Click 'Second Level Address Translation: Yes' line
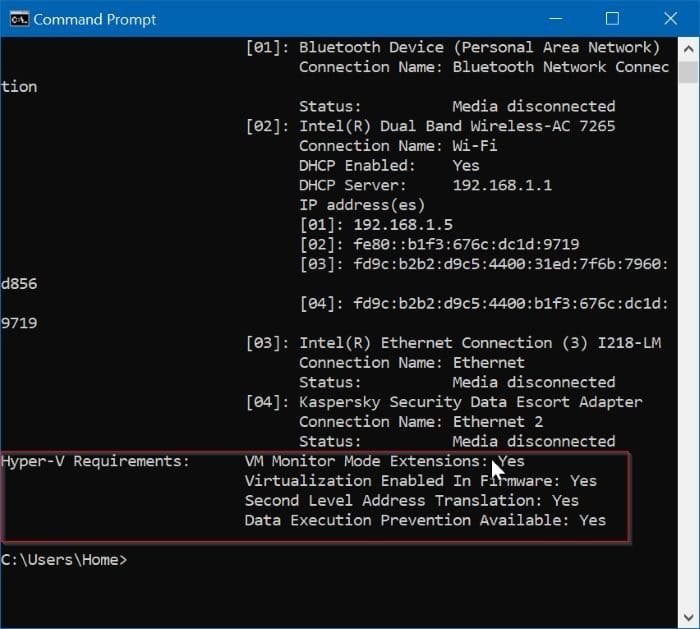Image resolution: width=700 pixels, height=629 pixels. [x=412, y=500]
